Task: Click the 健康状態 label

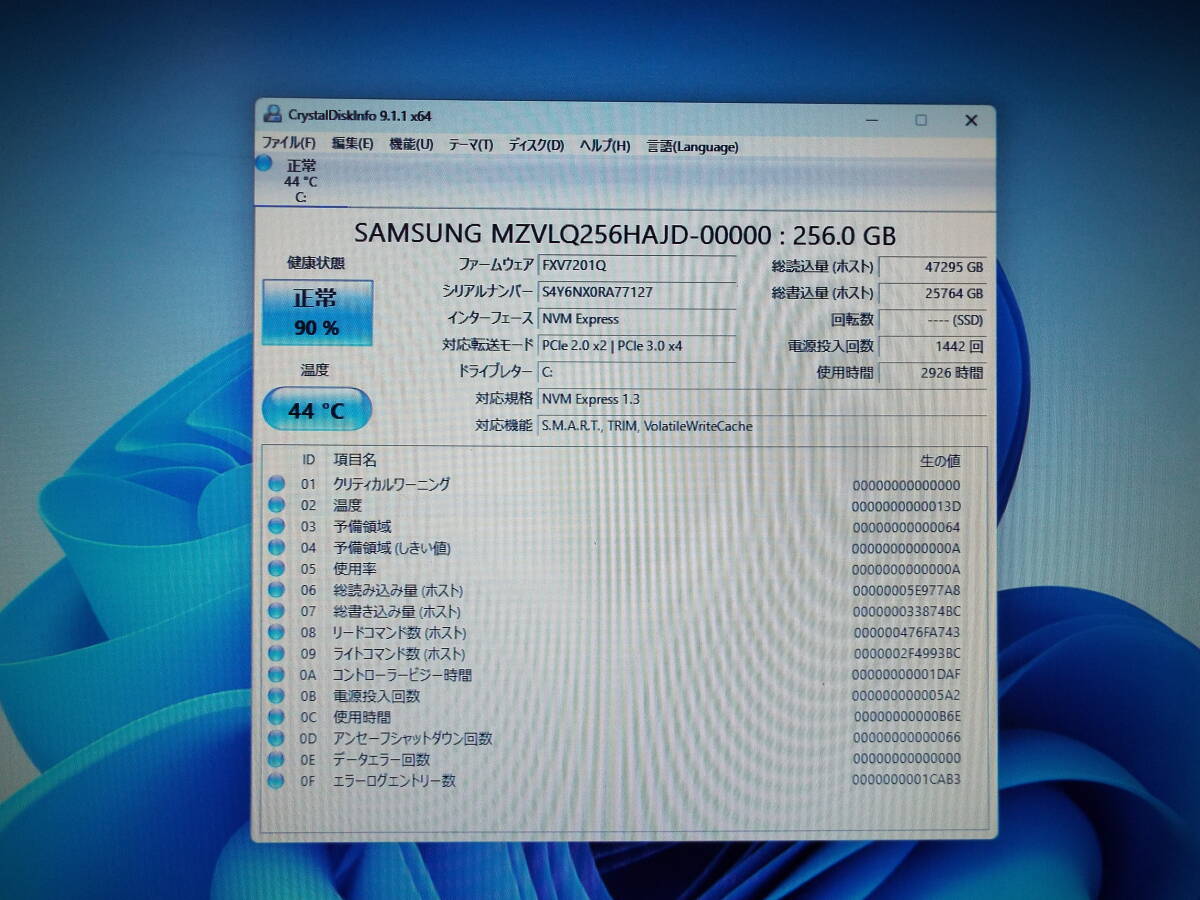Action: [316, 263]
